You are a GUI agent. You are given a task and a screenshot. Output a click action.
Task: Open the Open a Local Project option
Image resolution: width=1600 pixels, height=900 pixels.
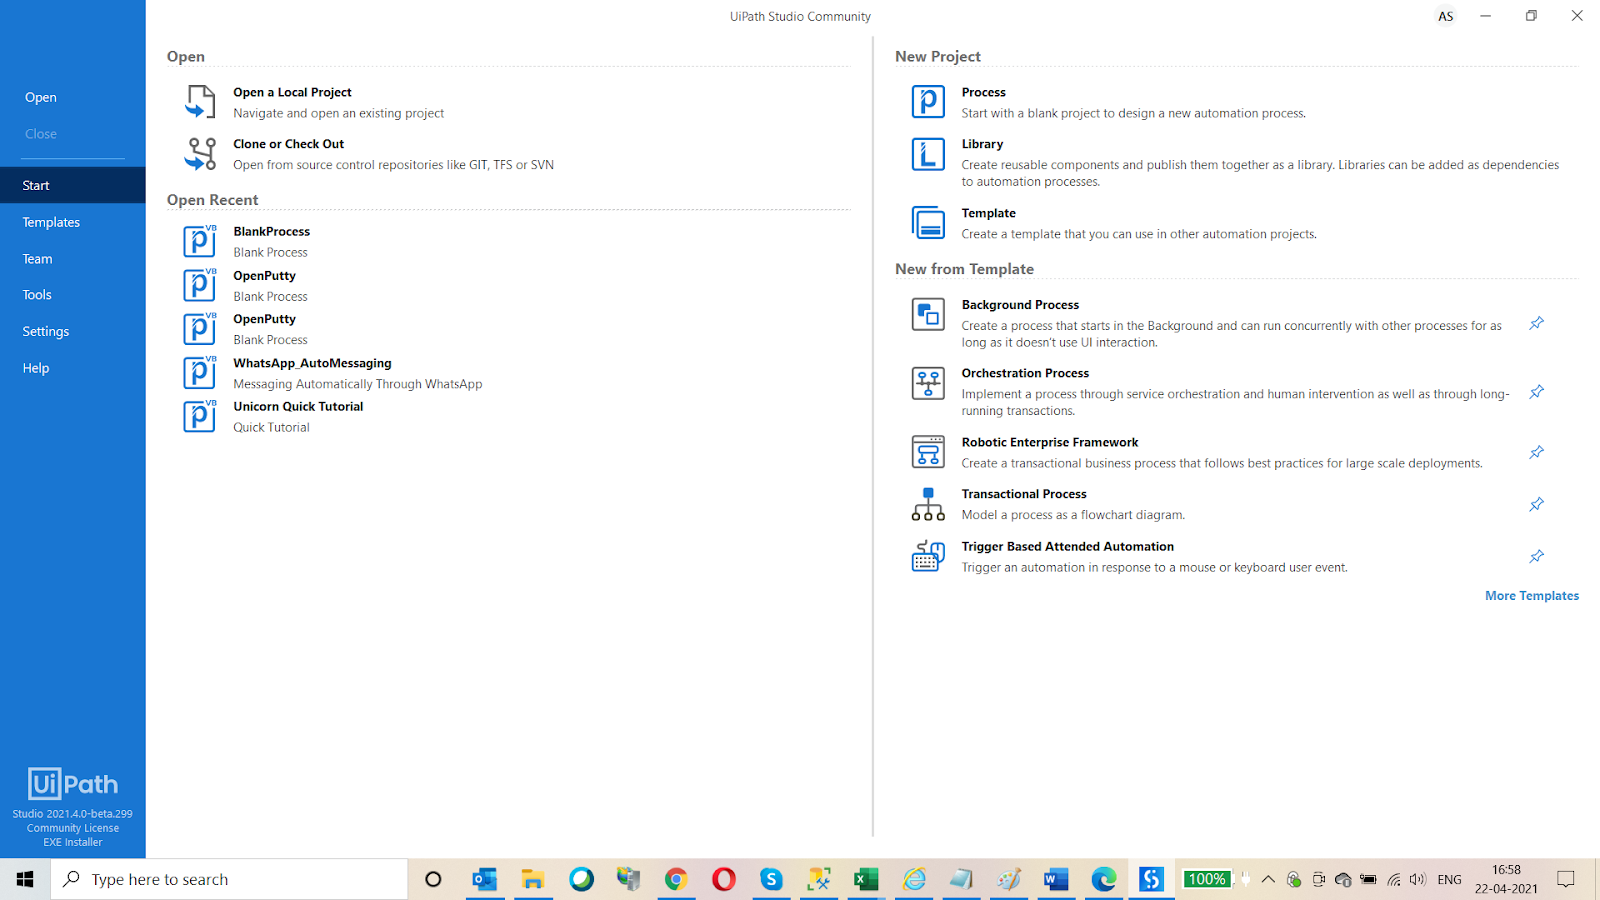(x=292, y=92)
